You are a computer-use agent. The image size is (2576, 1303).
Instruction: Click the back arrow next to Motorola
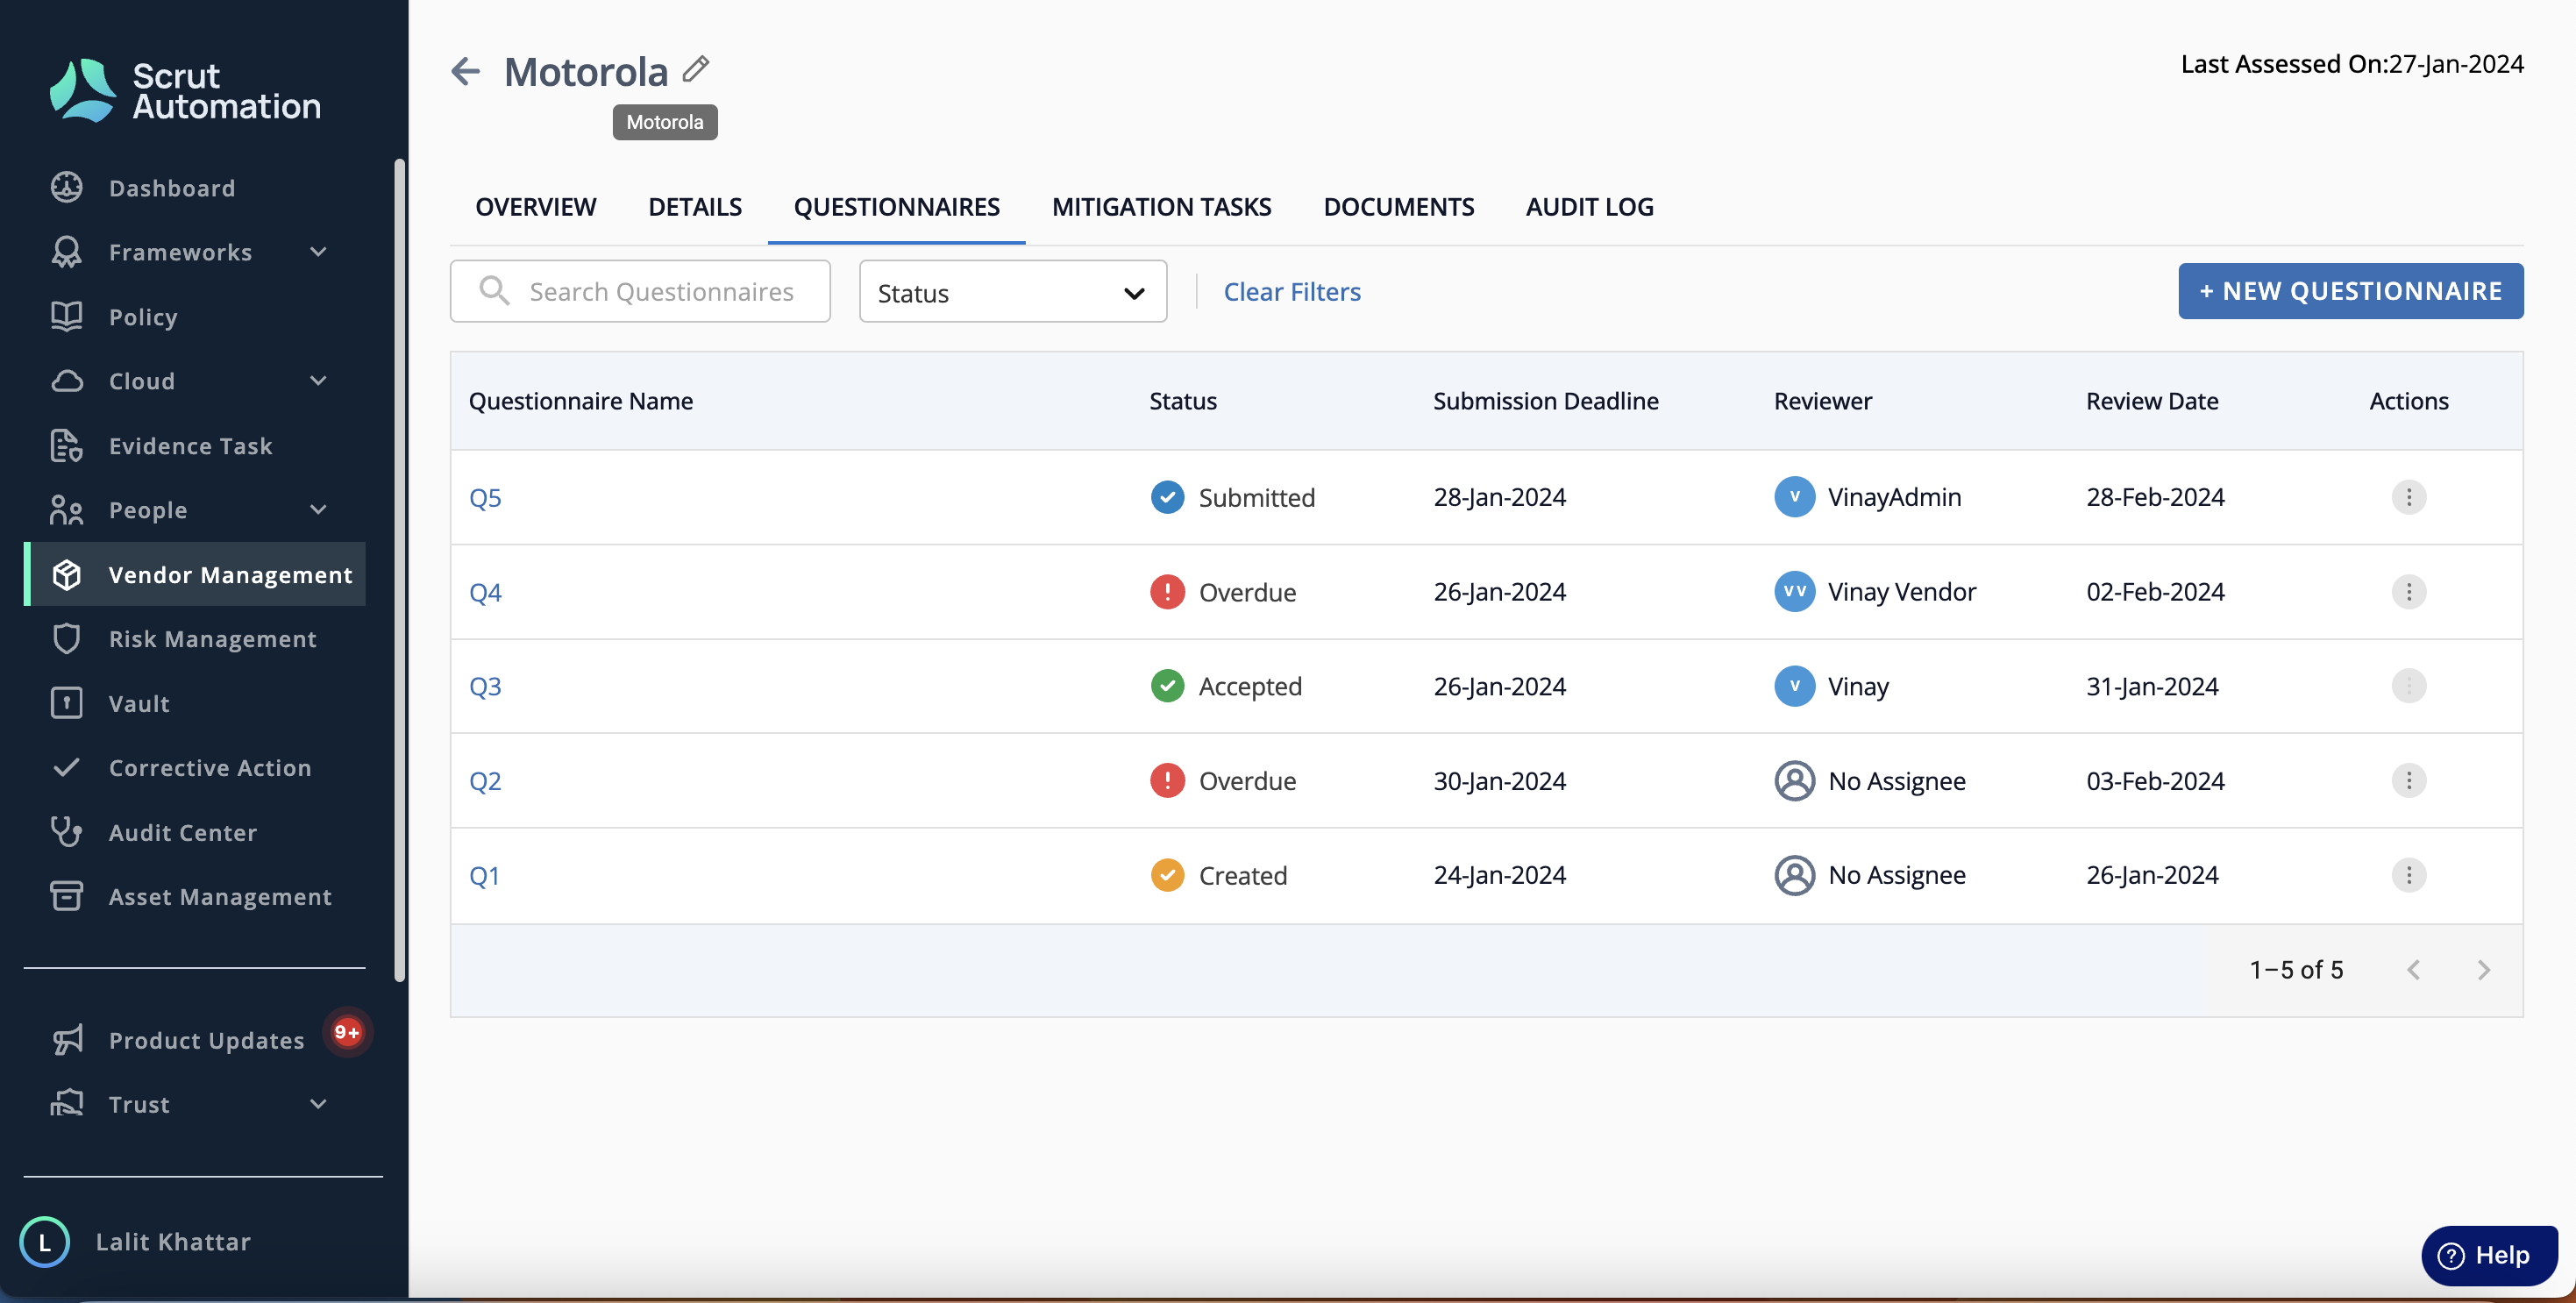tap(465, 71)
